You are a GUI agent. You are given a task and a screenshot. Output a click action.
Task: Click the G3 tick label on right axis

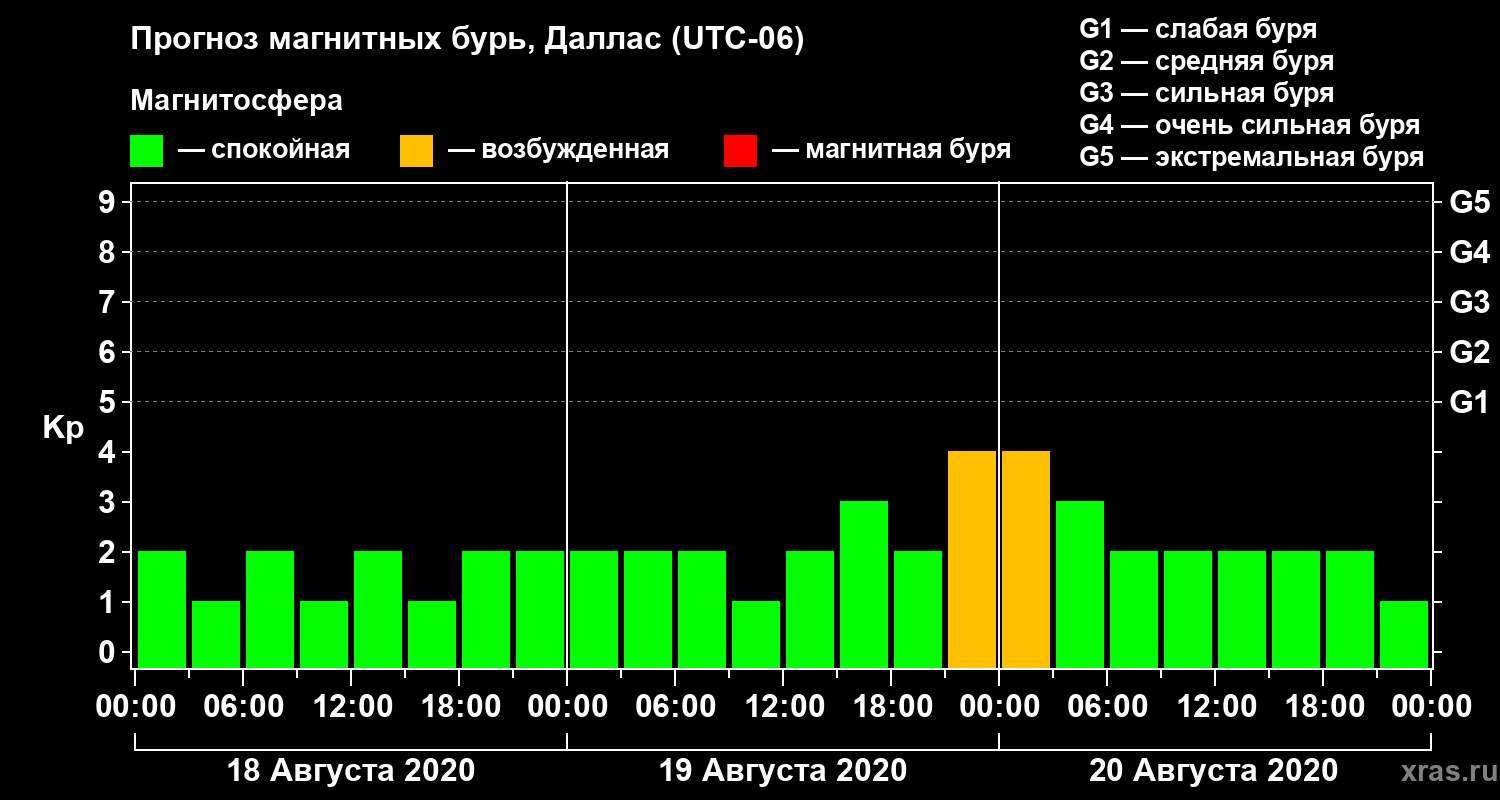click(1469, 302)
